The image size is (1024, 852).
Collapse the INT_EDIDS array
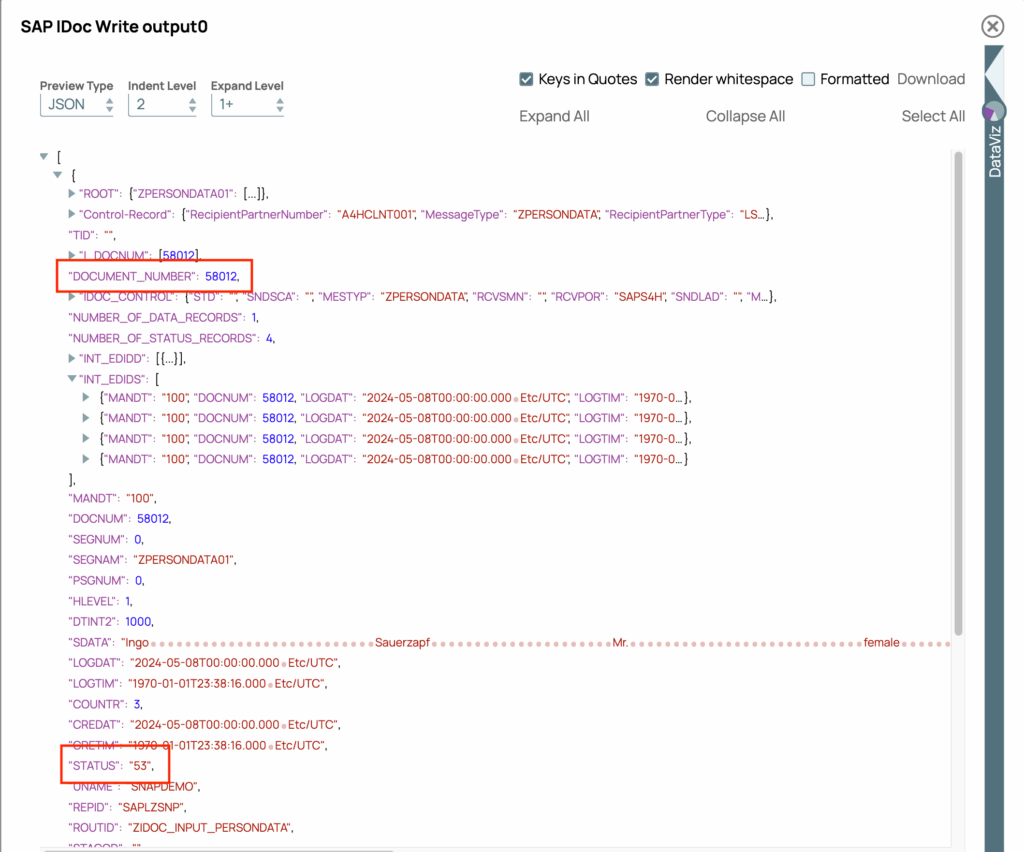tap(71, 379)
